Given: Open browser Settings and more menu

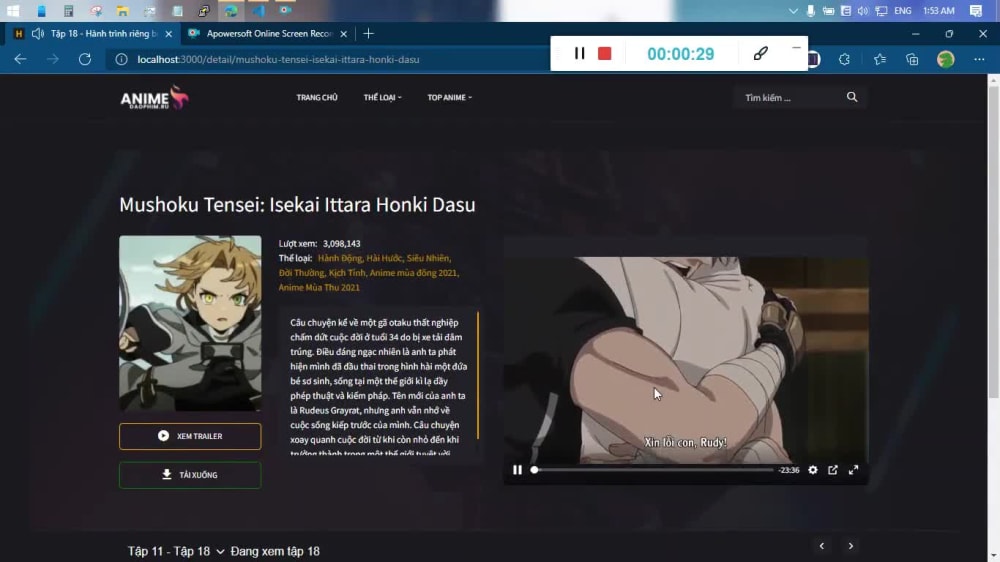Looking at the screenshot, I should (x=979, y=59).
